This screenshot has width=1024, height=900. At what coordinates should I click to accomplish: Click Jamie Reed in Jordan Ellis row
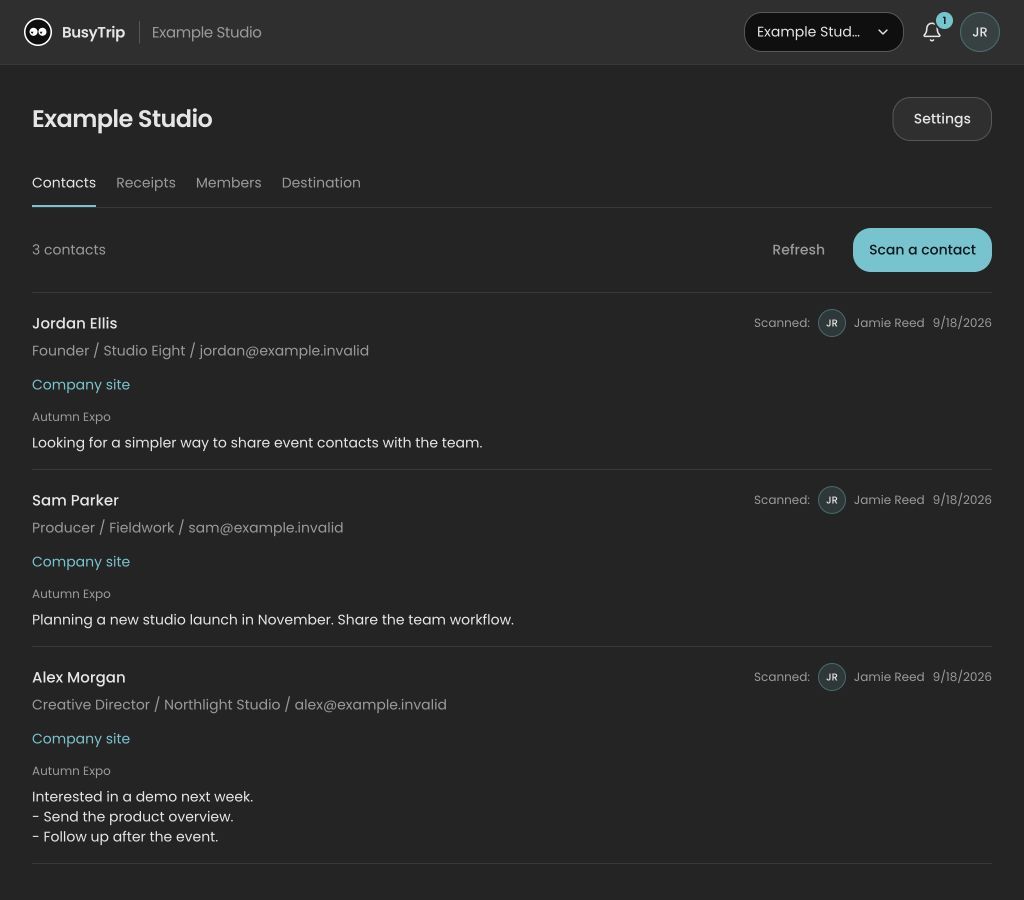click(x=889, y=323)
